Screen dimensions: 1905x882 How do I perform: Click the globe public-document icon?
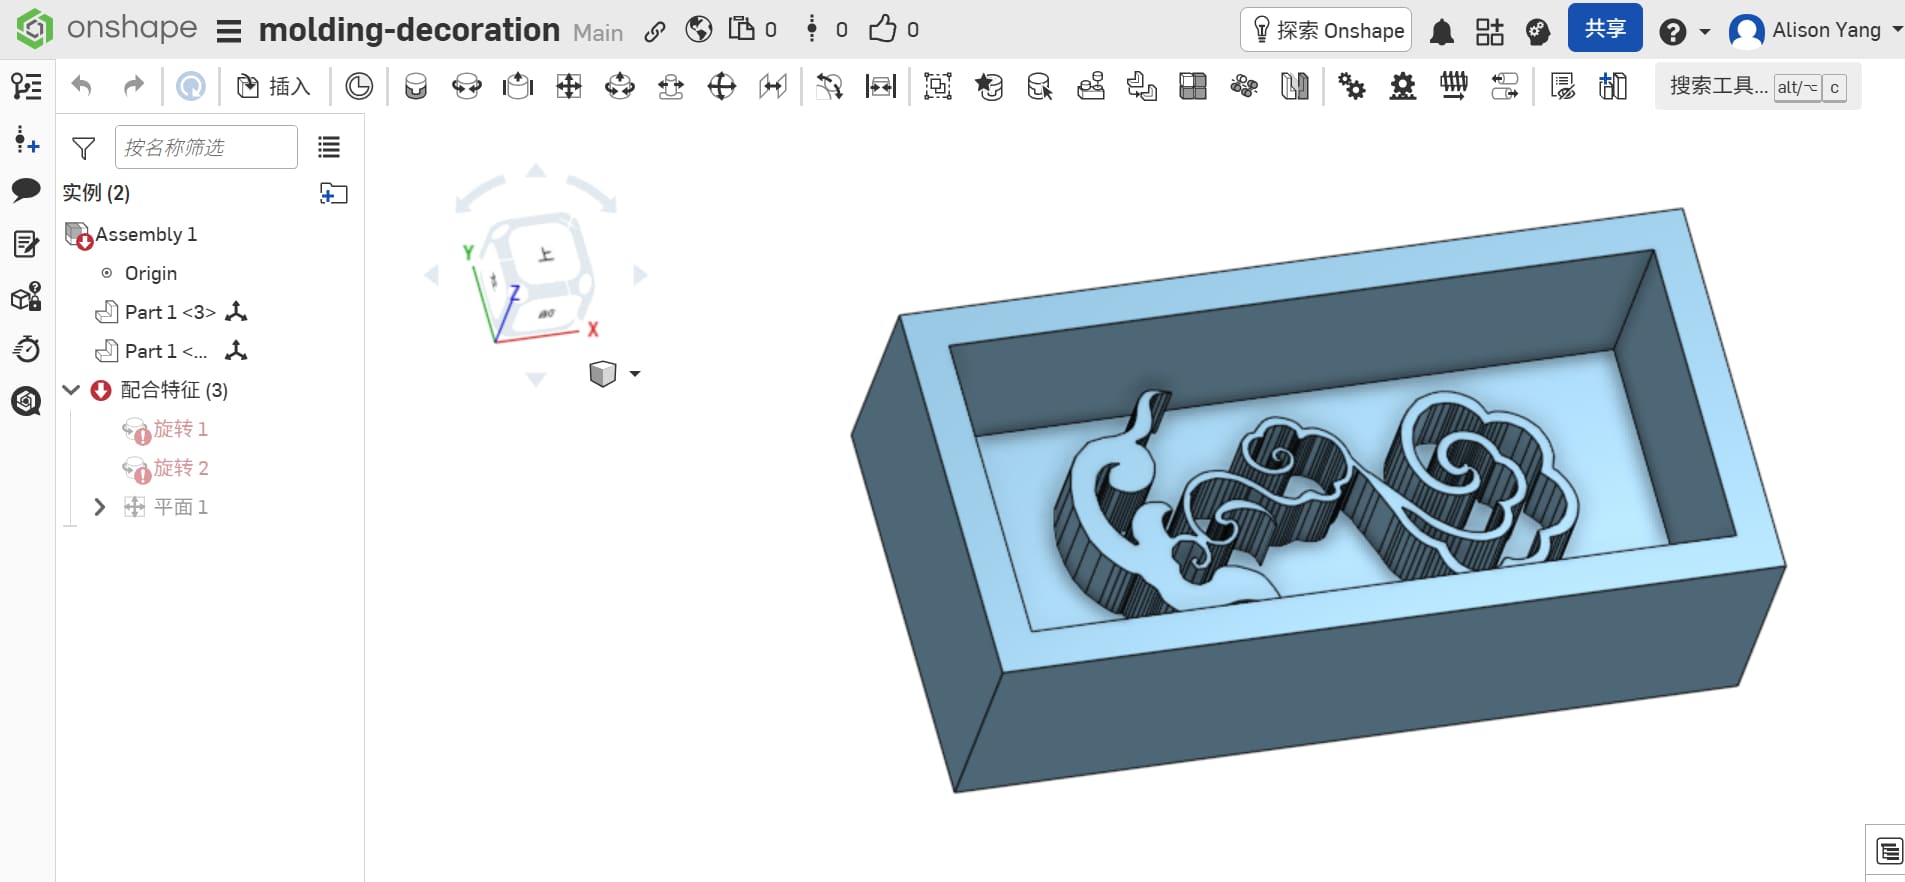(x=699, y=30)
